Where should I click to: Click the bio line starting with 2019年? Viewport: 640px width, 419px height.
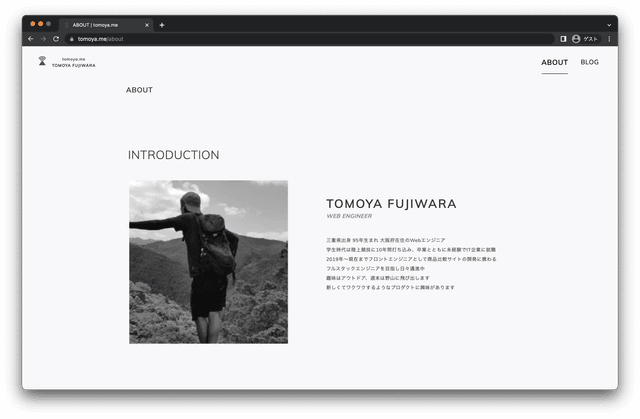pyautogui.click(x=411, y=259)
